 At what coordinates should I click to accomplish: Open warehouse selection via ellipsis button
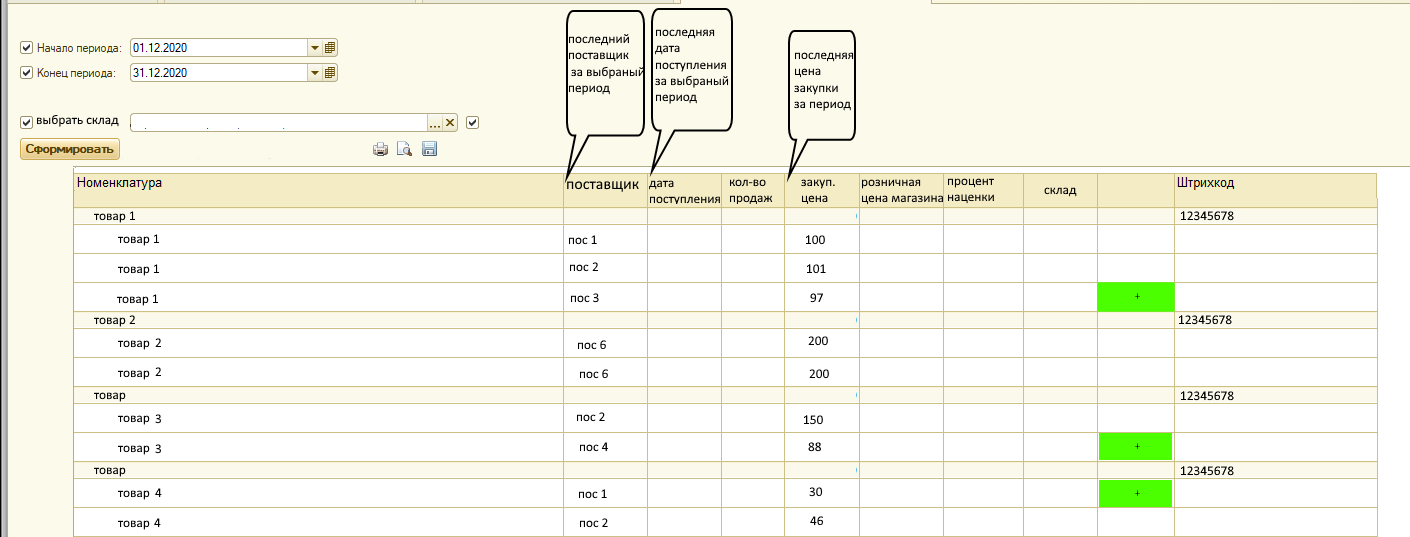(435, 123)
